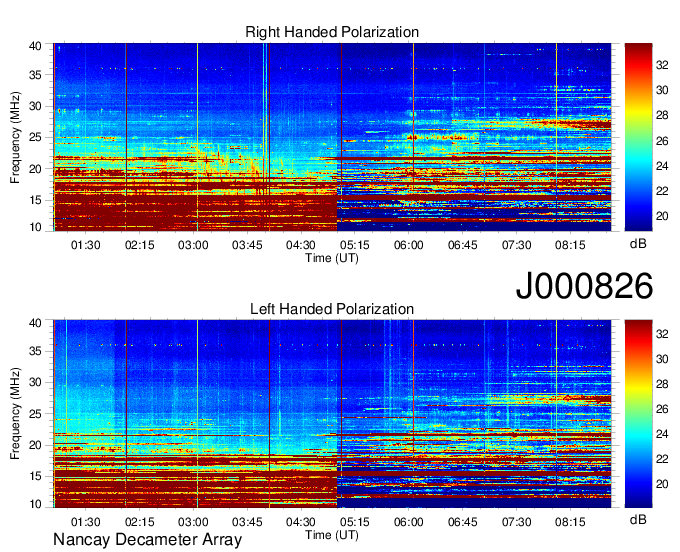
Task: Click 01:30 tick under Right Handed plot
Action: (x=85, y=245)
